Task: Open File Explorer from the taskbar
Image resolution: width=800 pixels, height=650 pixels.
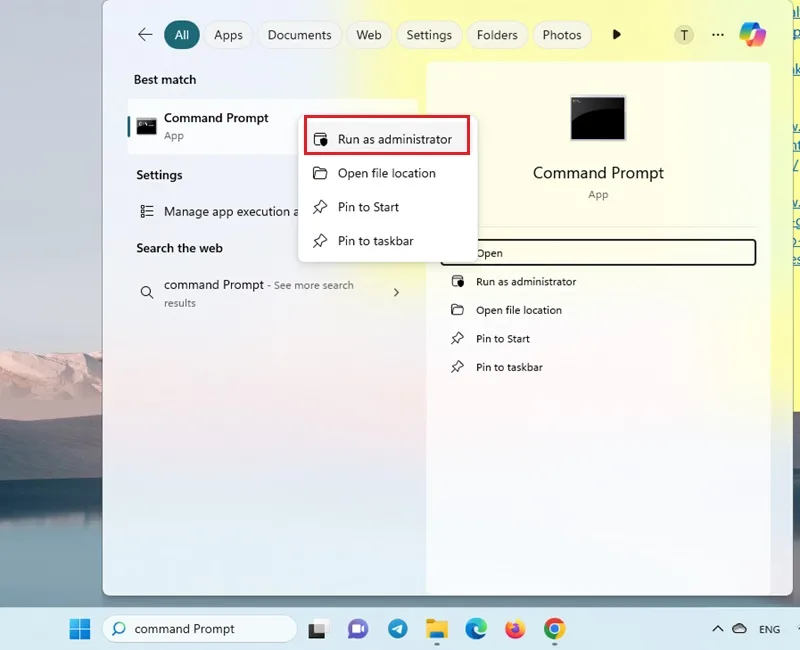Action: click(x=437, y=629)
